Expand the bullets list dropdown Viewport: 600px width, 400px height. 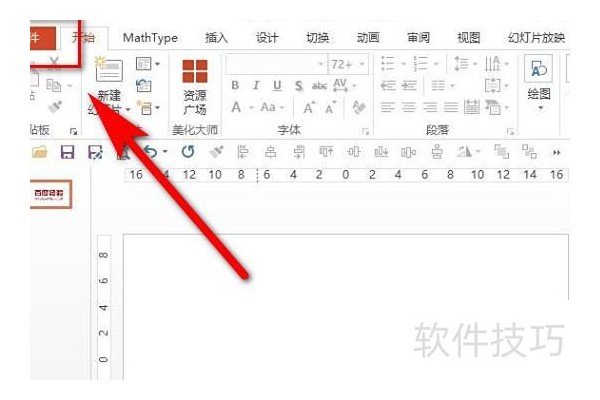click(x=403, y=64)
